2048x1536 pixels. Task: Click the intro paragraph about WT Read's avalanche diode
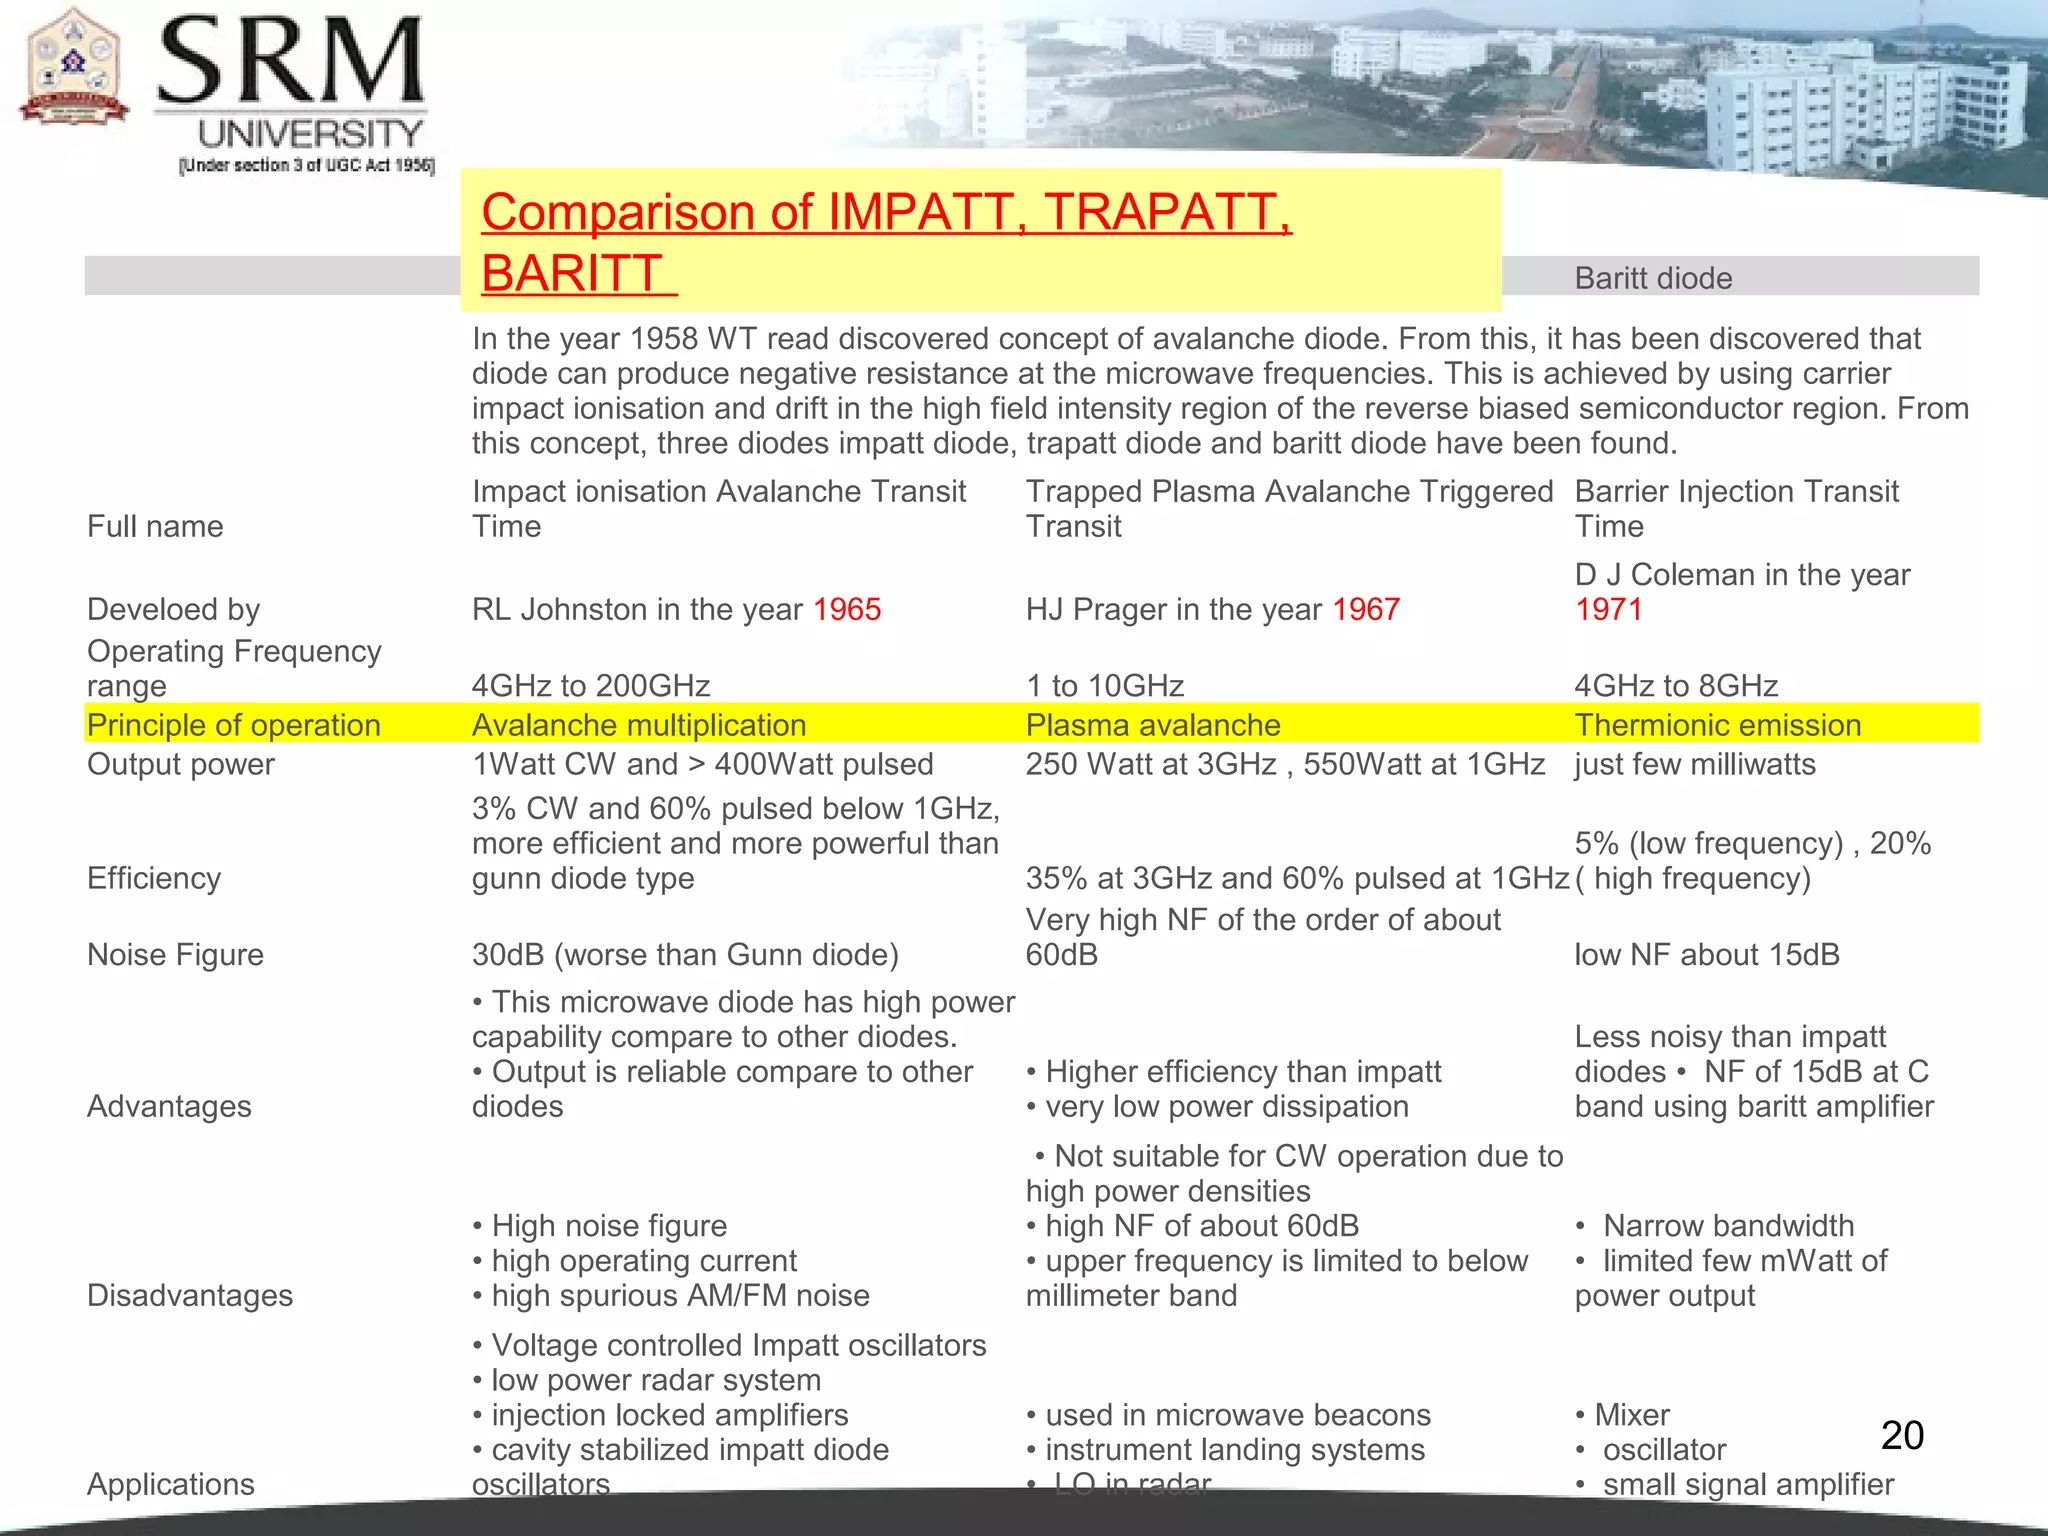coord(1221,391)
